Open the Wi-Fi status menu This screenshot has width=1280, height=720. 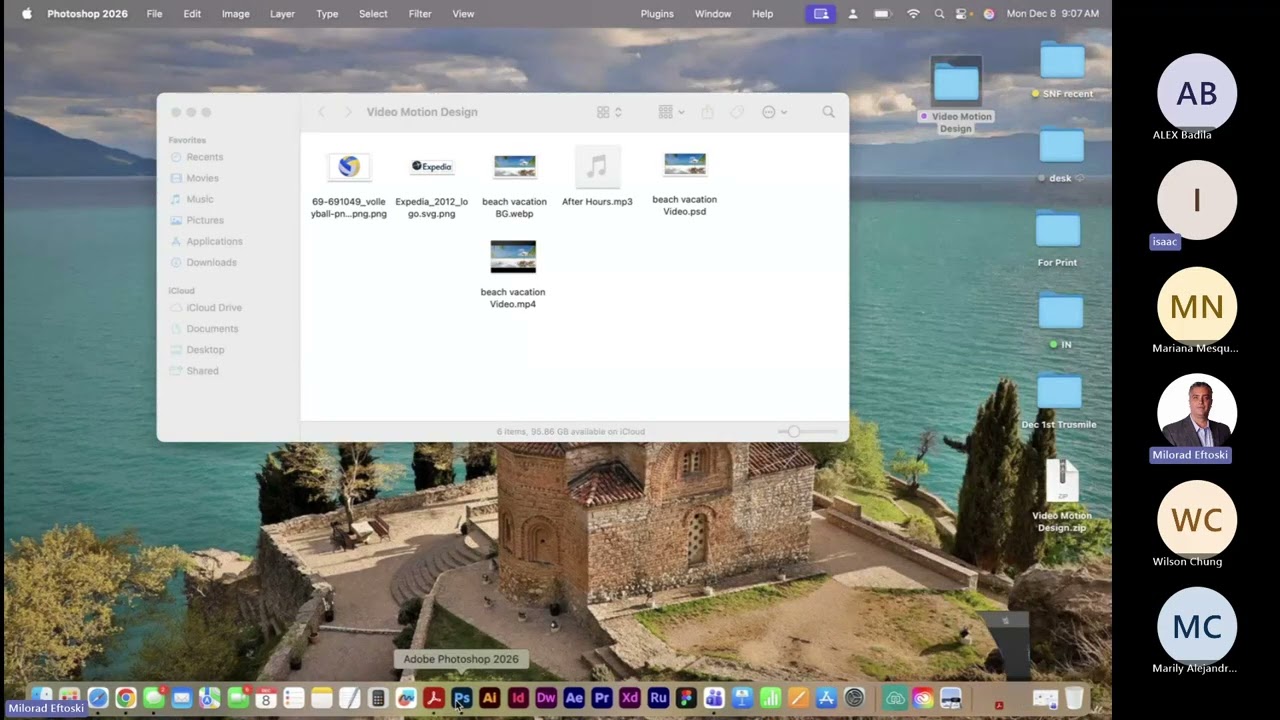[913, 14]
